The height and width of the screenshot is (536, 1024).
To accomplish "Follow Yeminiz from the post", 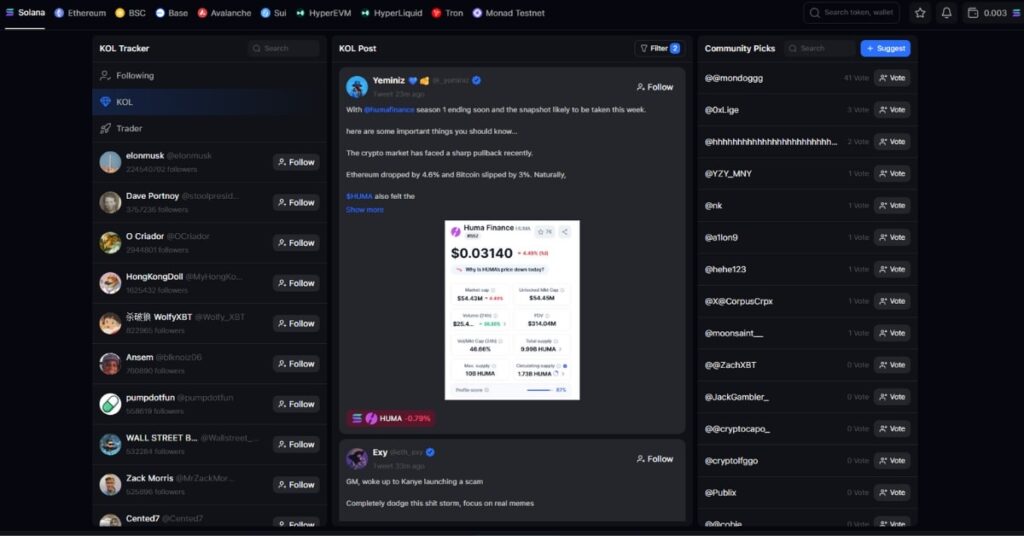I will tap(654, 87).
